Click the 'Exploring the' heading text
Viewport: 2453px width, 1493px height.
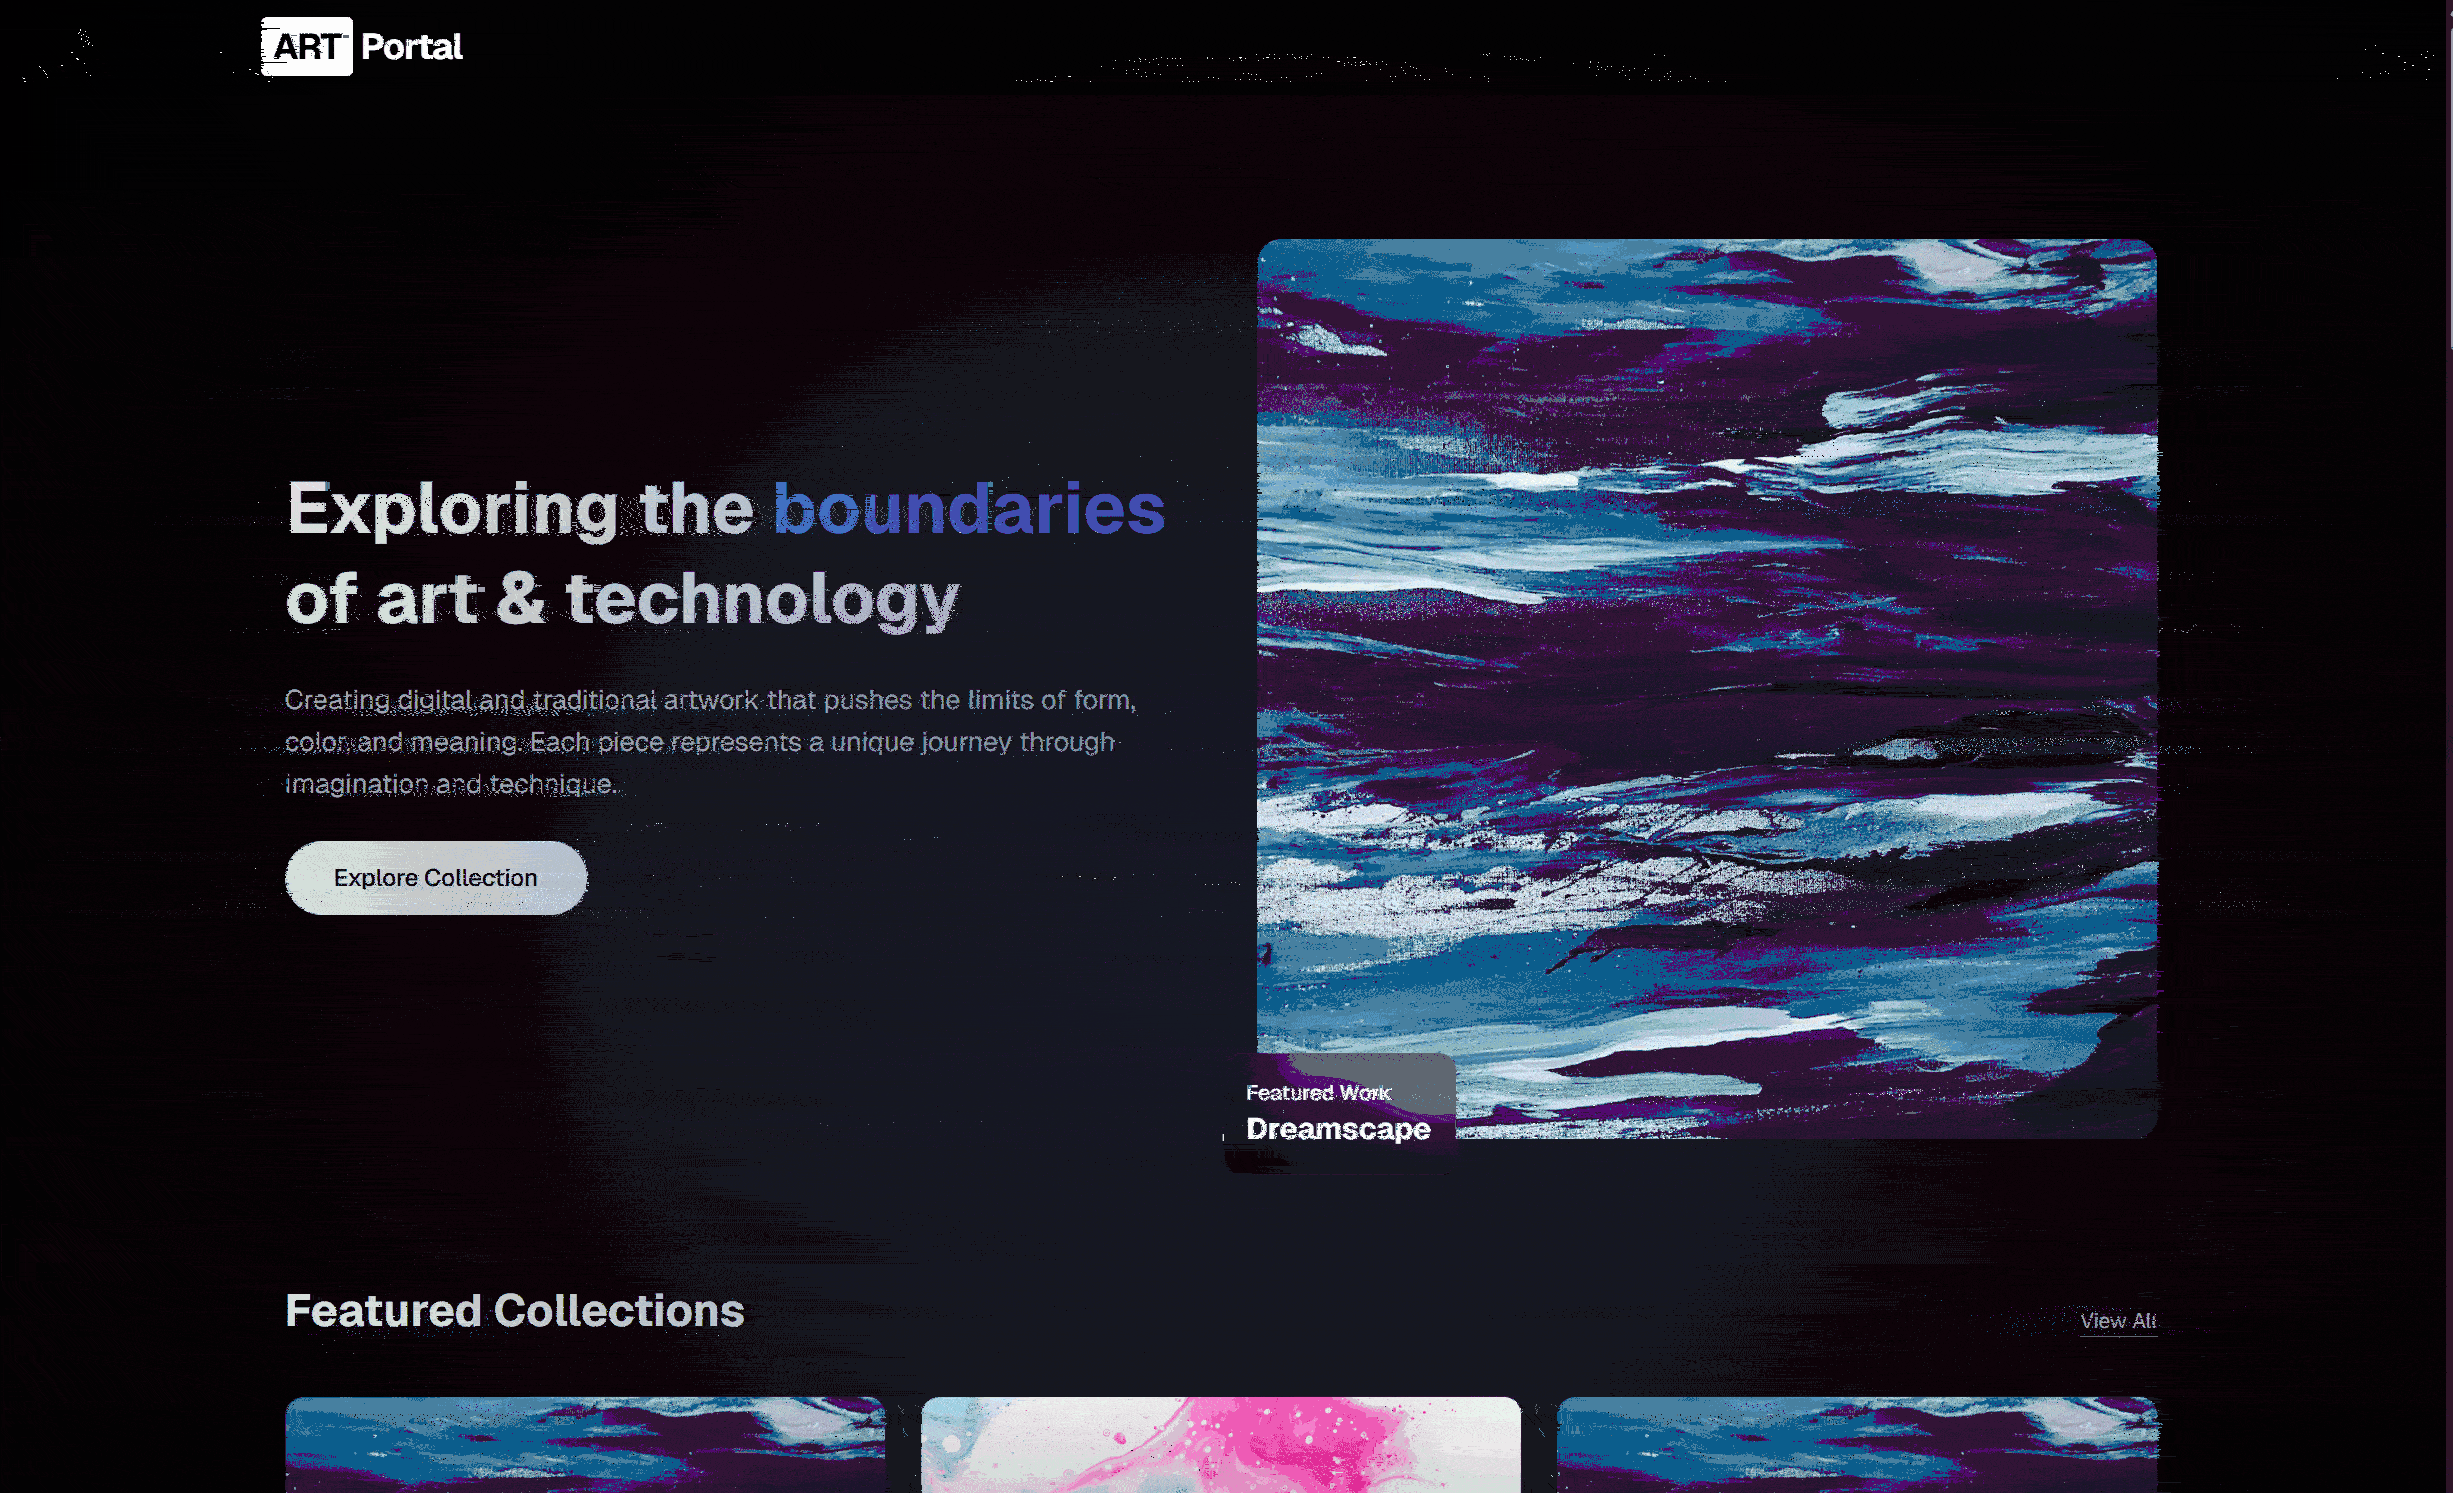click(520, 509)
